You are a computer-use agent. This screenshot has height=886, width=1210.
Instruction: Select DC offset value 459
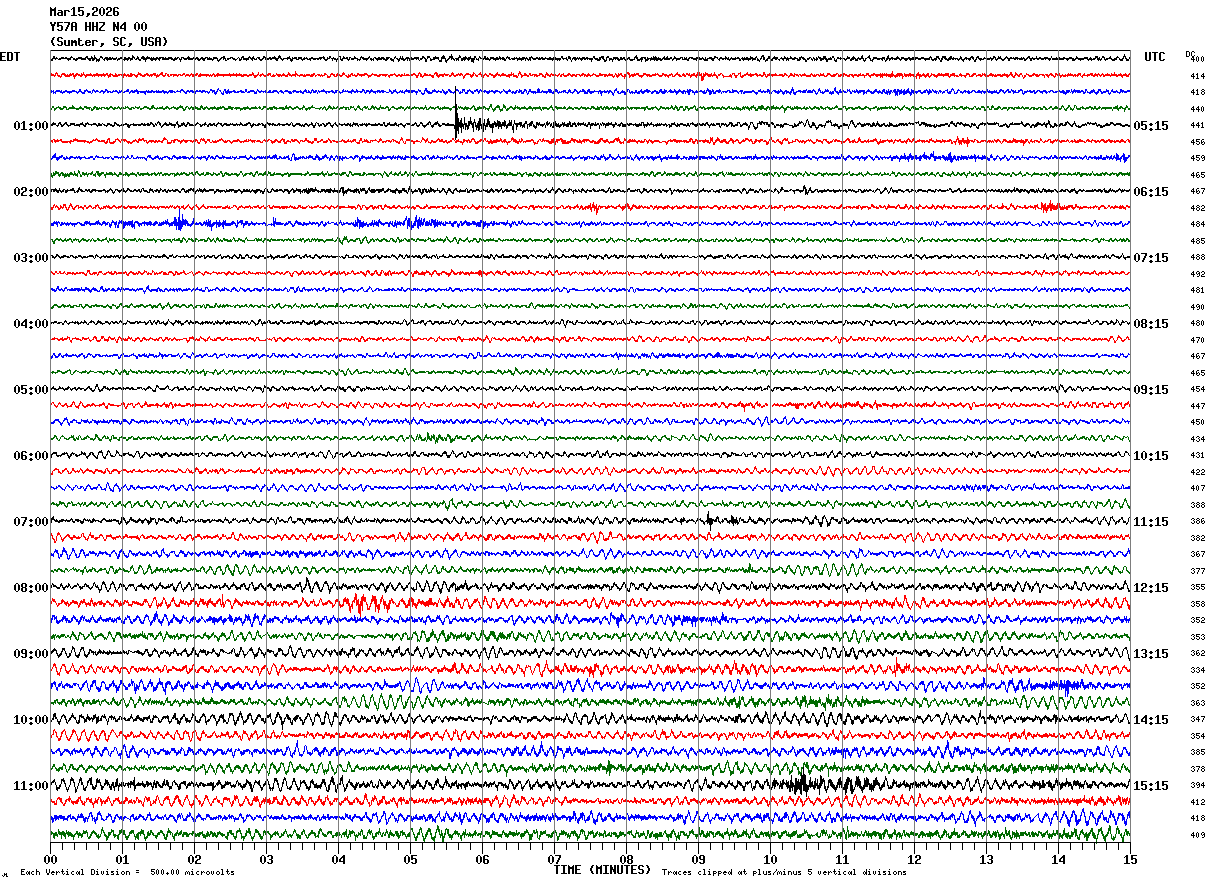[x=1197, y=159]
